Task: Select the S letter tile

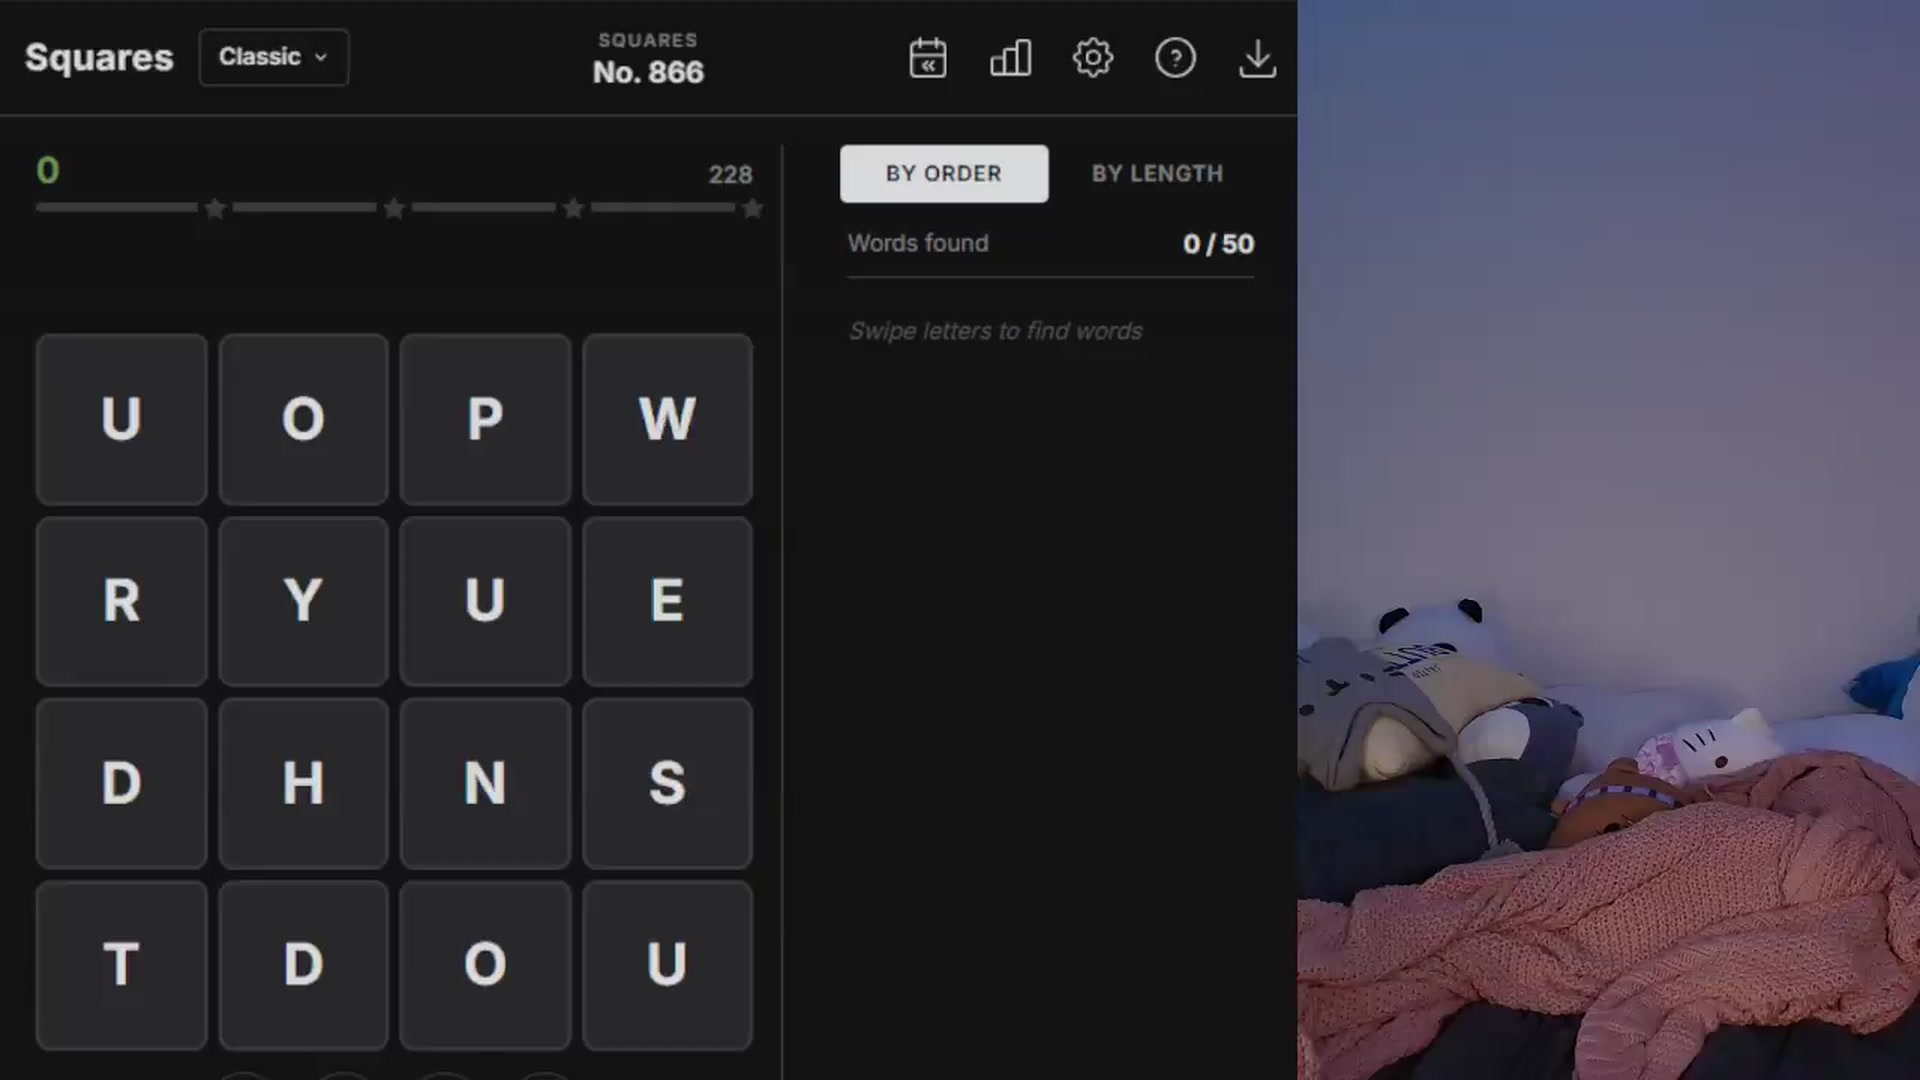Action: (x=667, y=783)
